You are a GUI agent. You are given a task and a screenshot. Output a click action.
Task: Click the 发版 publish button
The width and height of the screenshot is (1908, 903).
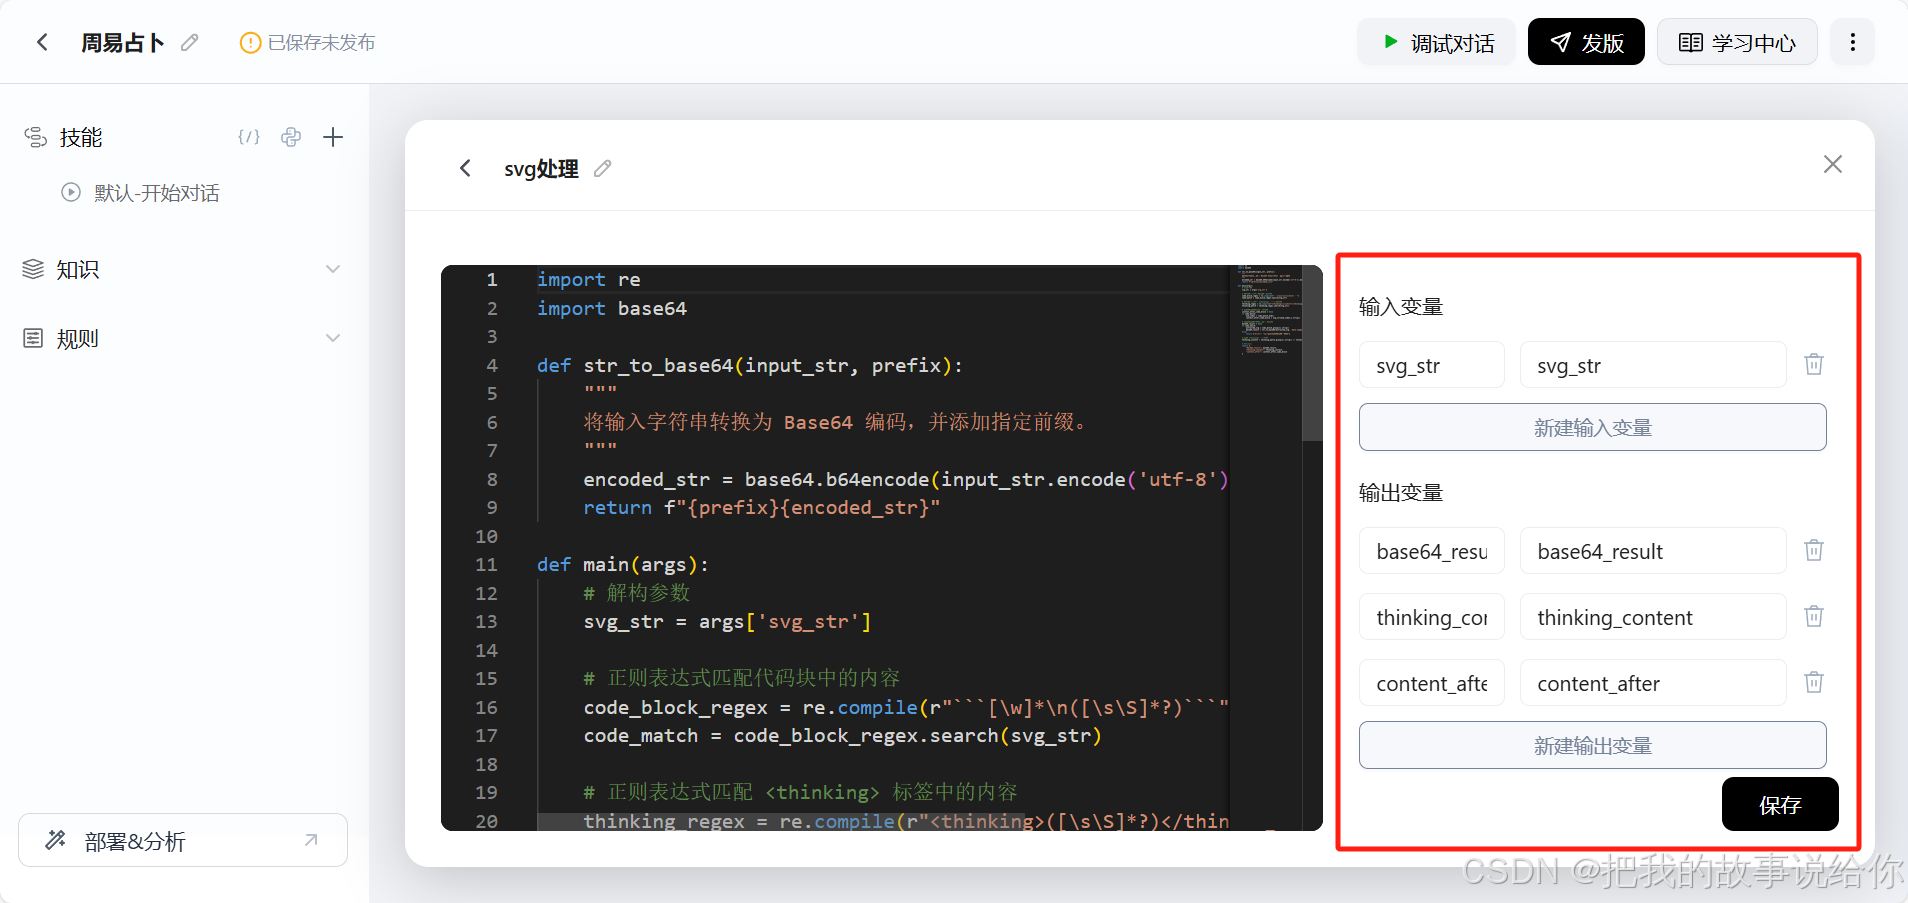pyautogui.click(x=1586, y=42)
